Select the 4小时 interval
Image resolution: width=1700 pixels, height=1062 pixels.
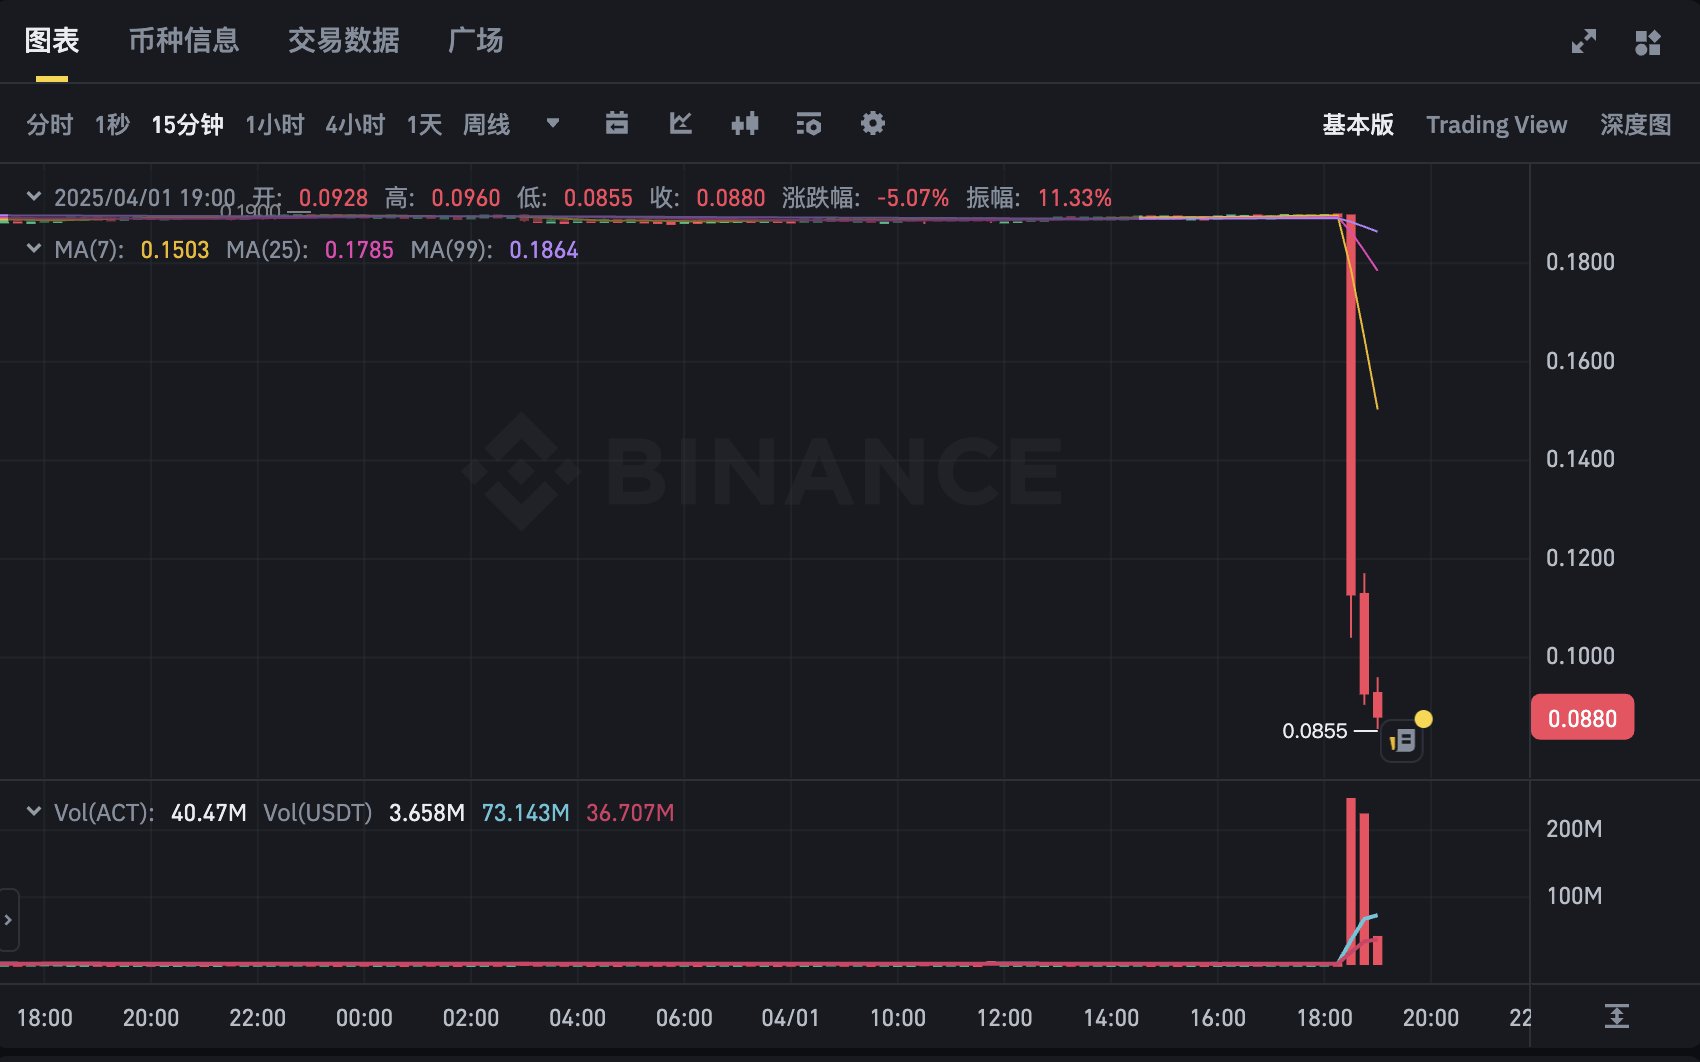[355, 125]
